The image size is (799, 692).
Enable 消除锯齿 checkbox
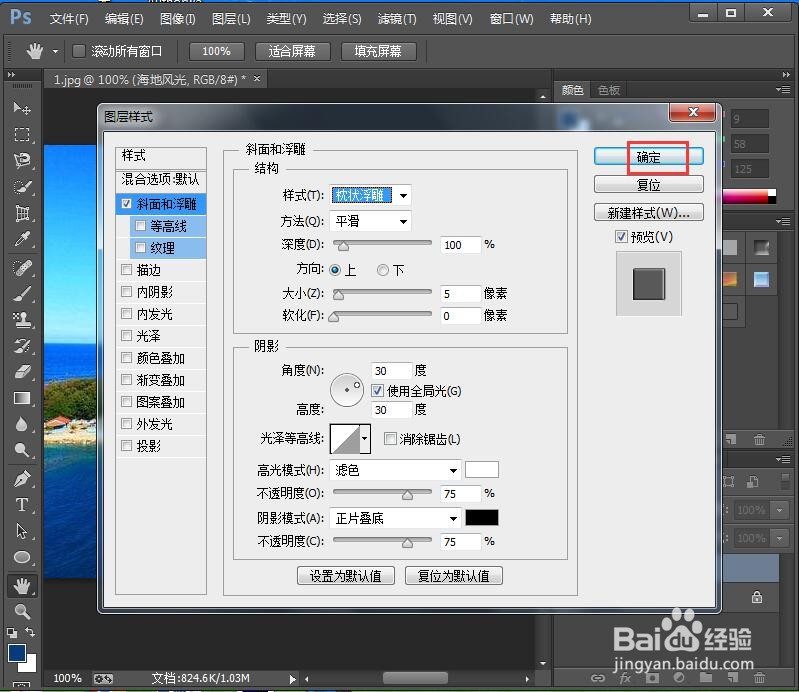coord(390,439)
